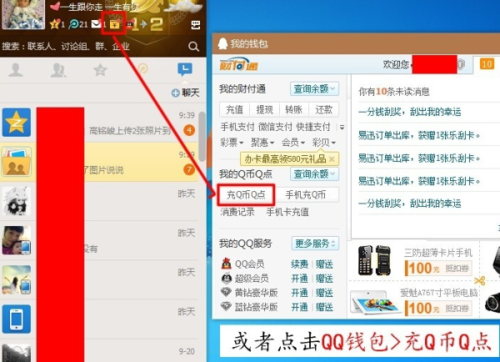Open the friends album folder conversation
500x362 pixels.
pos(100,162)
